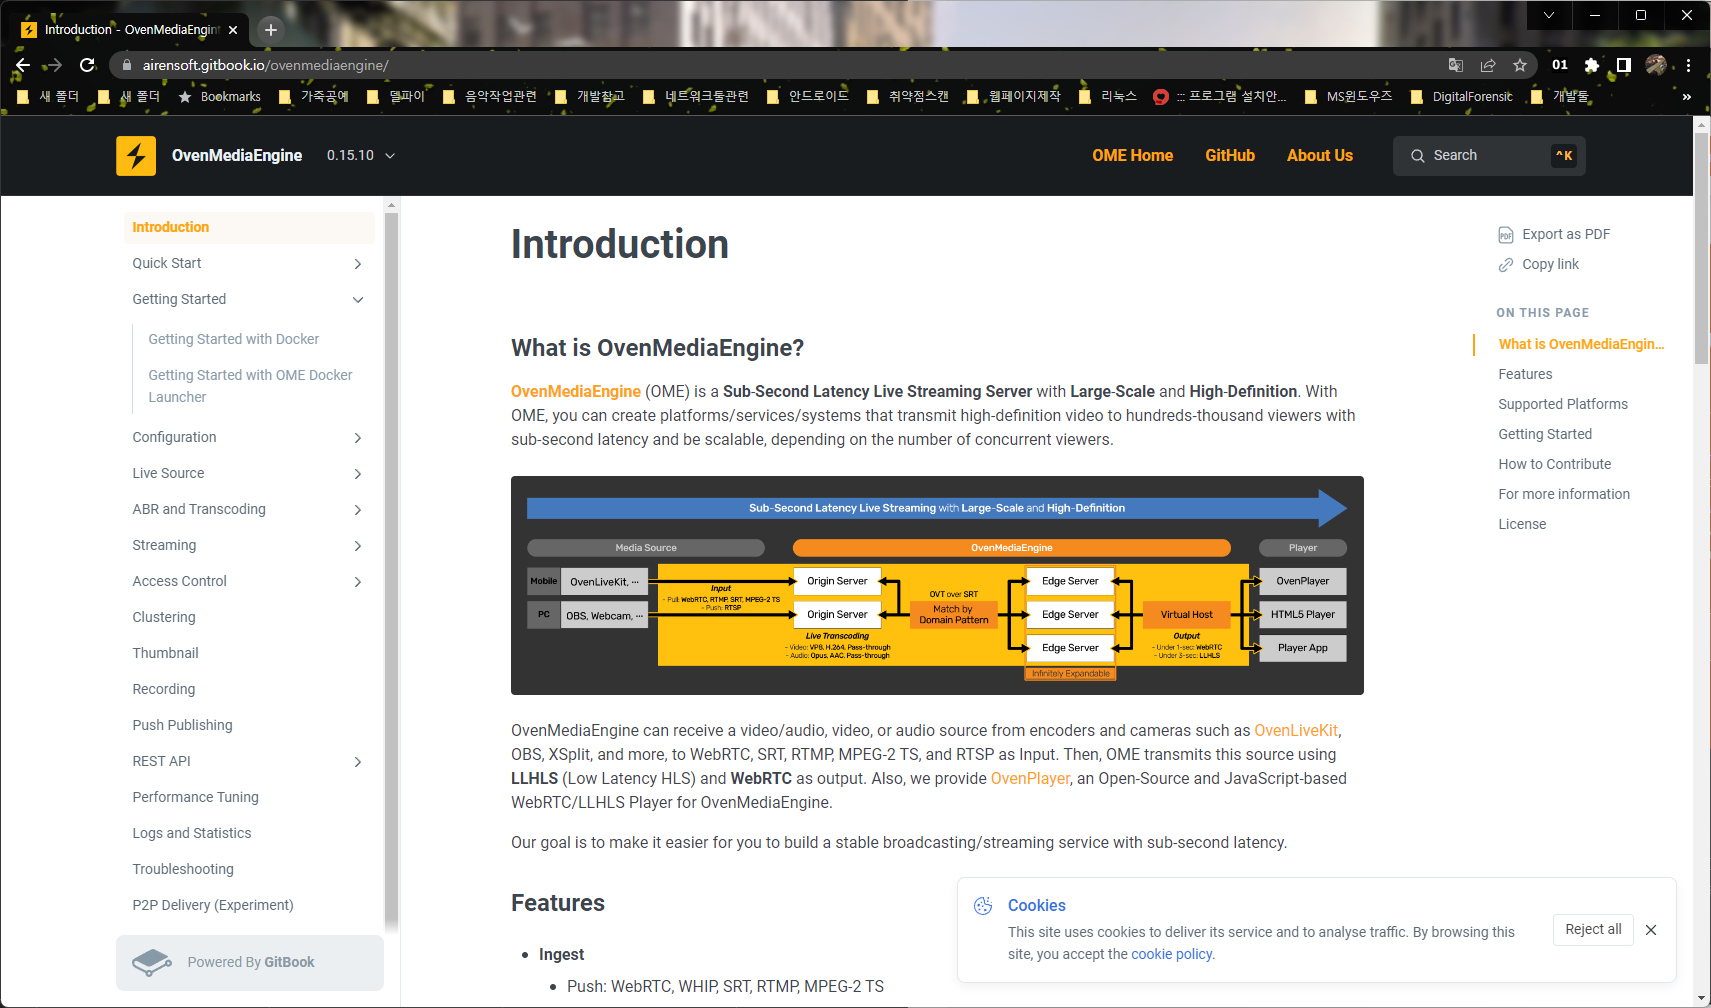The height and width of the screenshot is (1008, 1711).
Task: Click the user profile avatar icon
Action: (x=1656, y=65)
